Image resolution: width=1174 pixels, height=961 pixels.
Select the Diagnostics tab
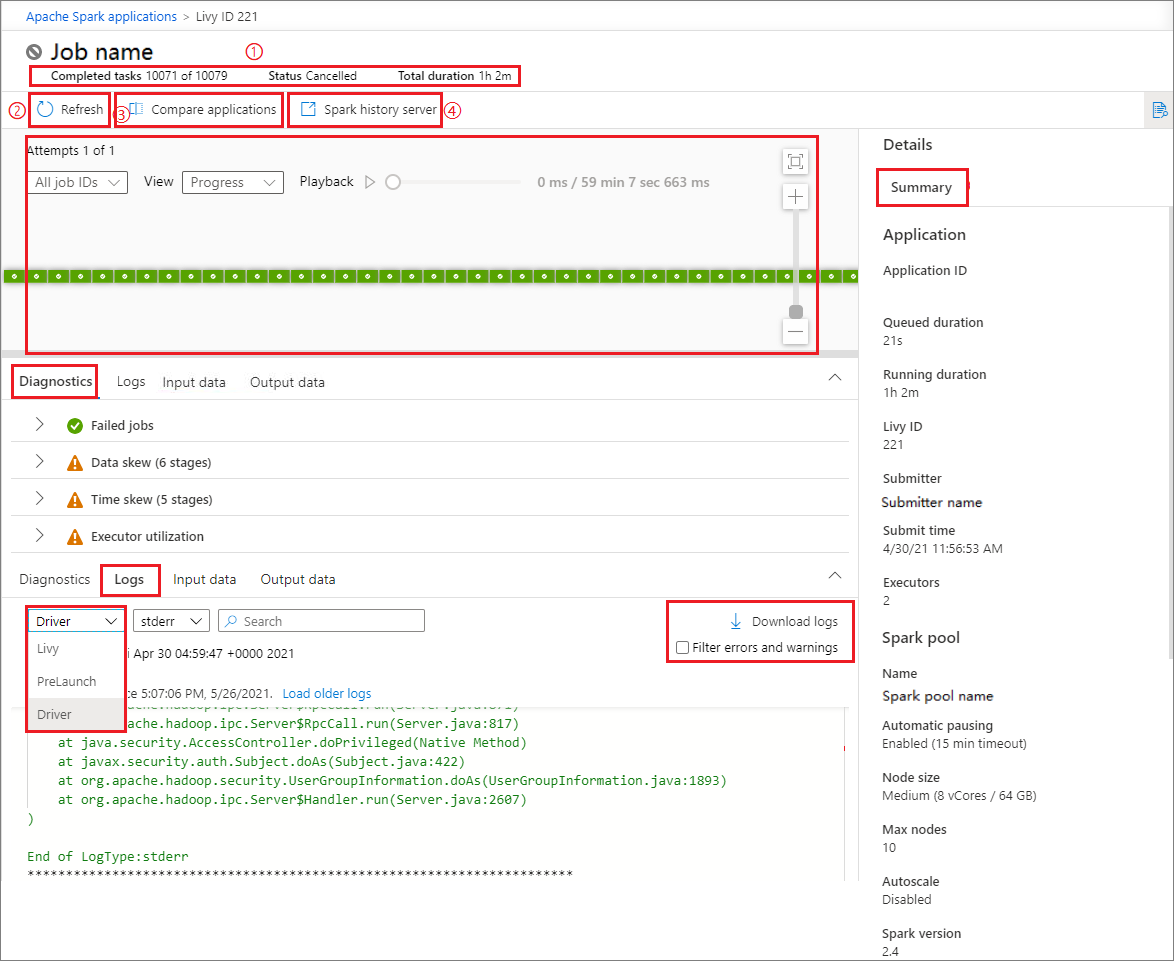pos(54,382)
